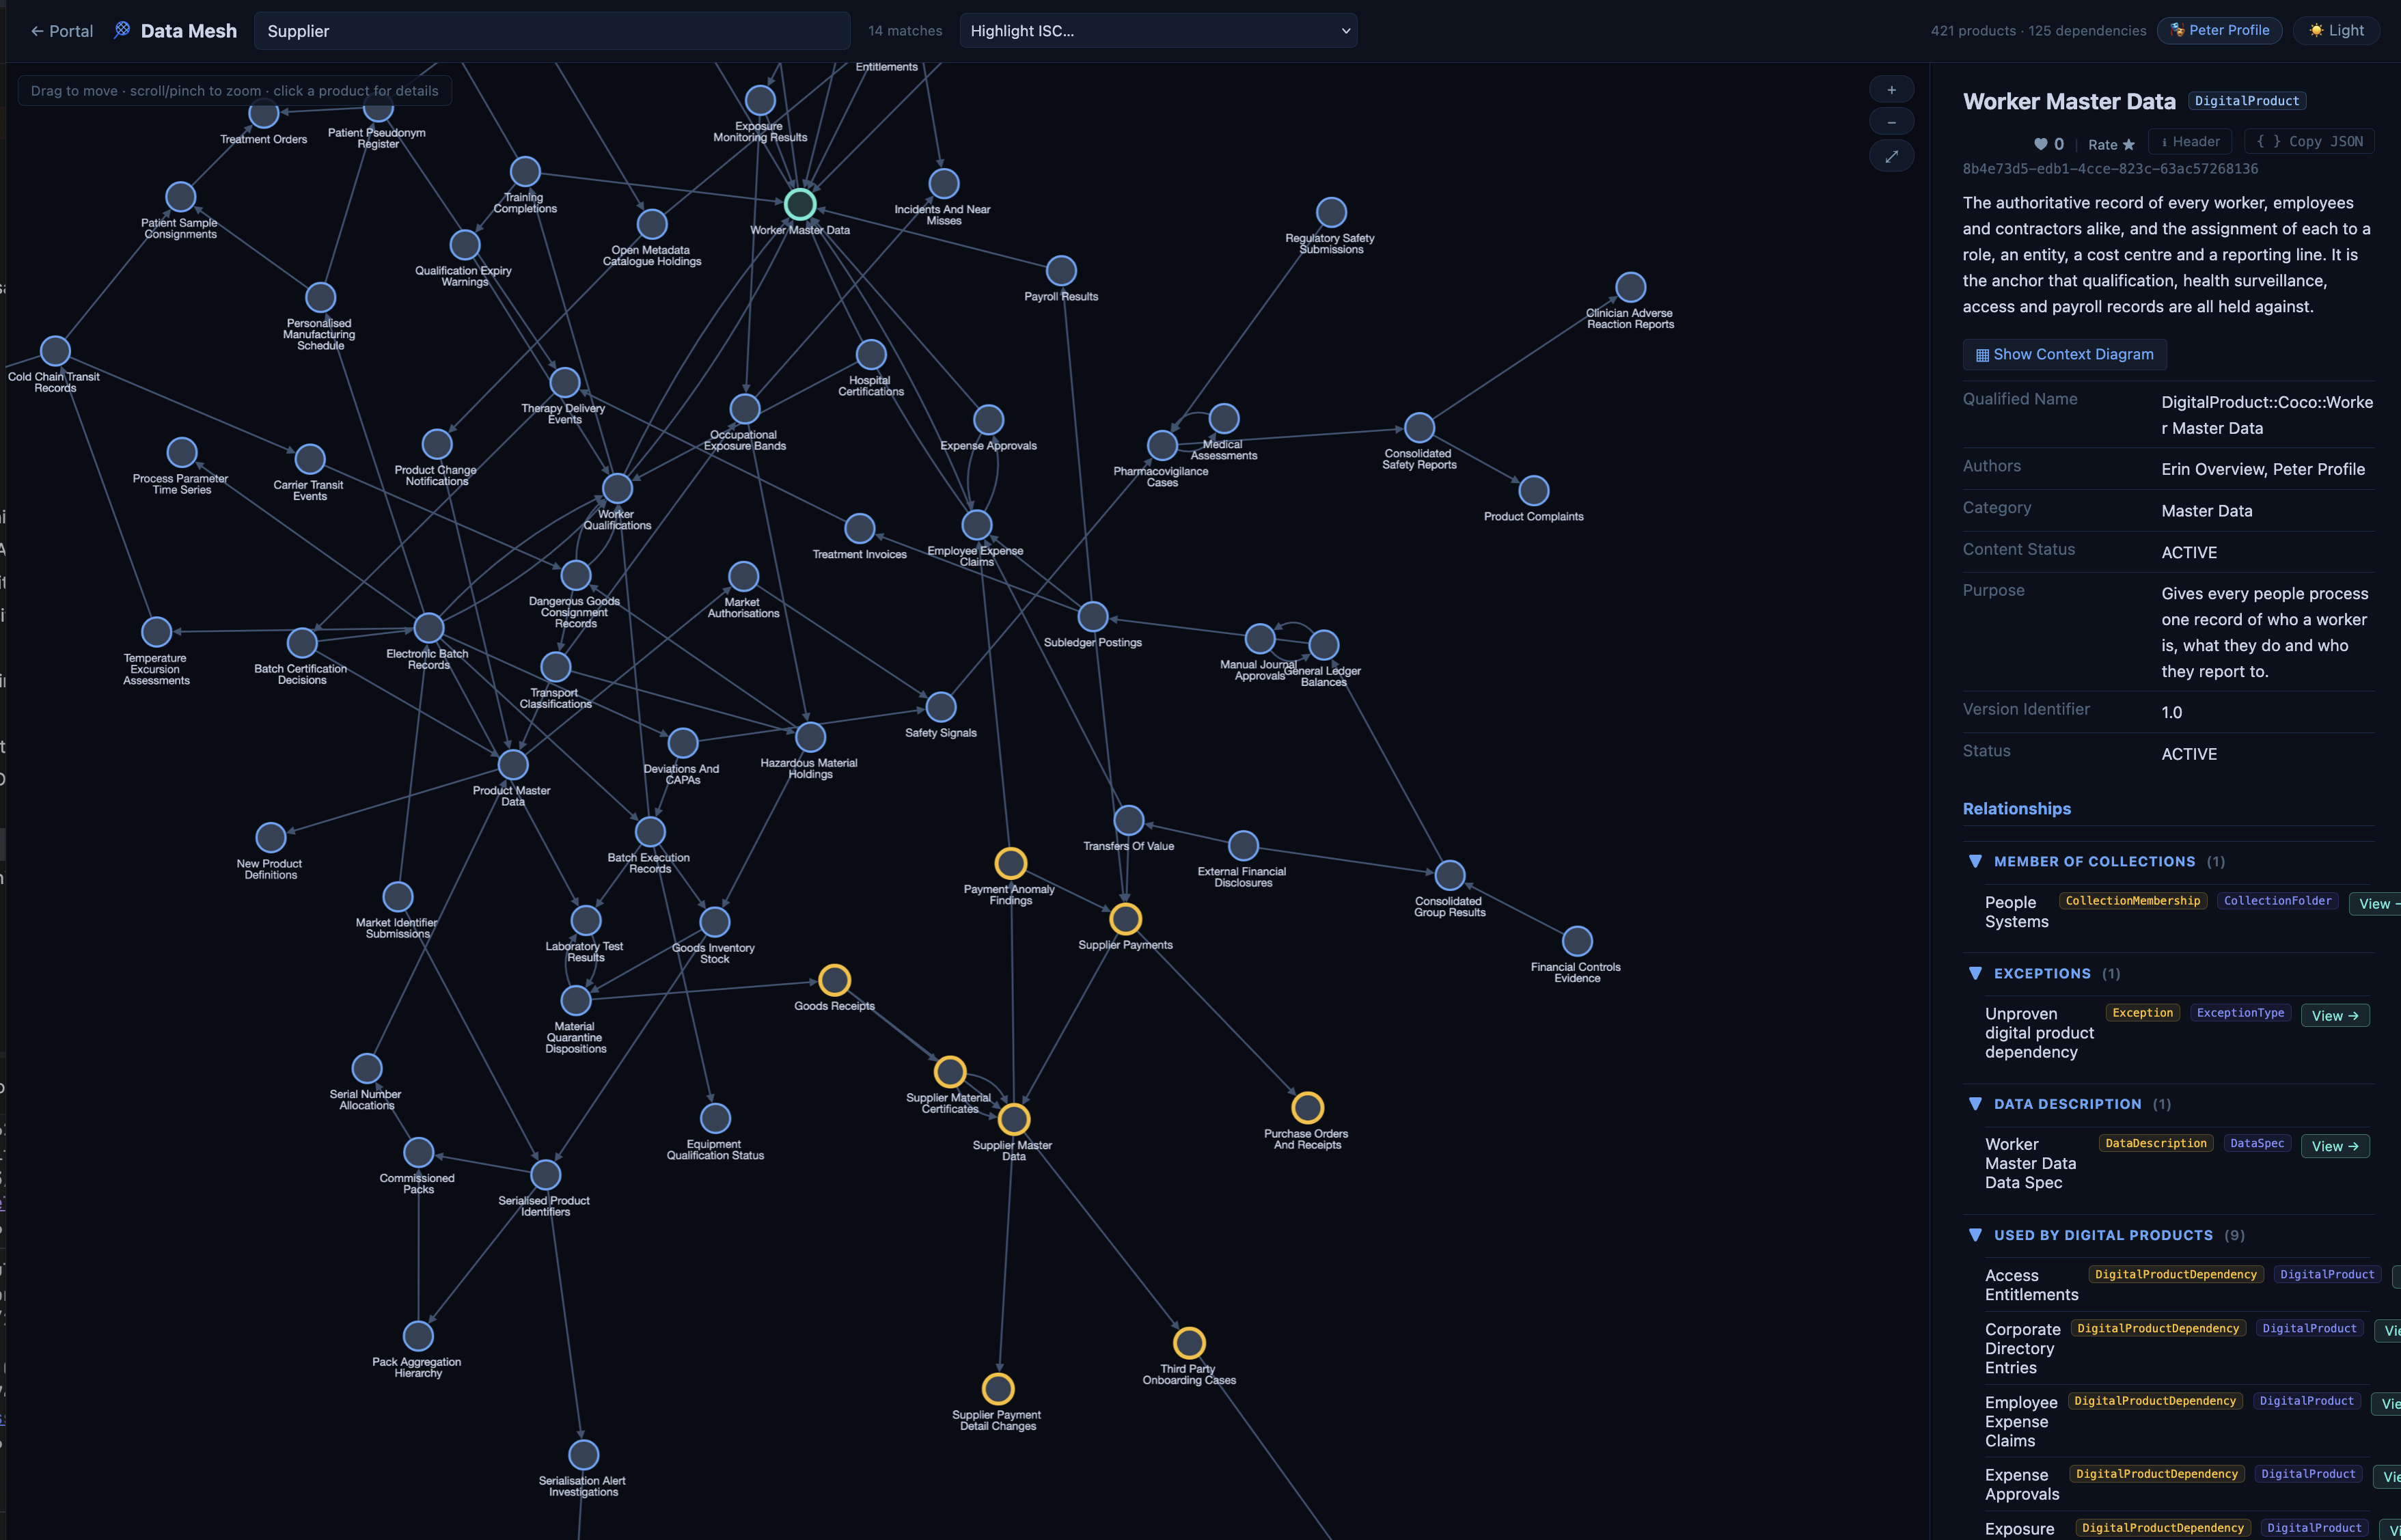Select the Financial Controls Evidence node

click(1577, 941)
